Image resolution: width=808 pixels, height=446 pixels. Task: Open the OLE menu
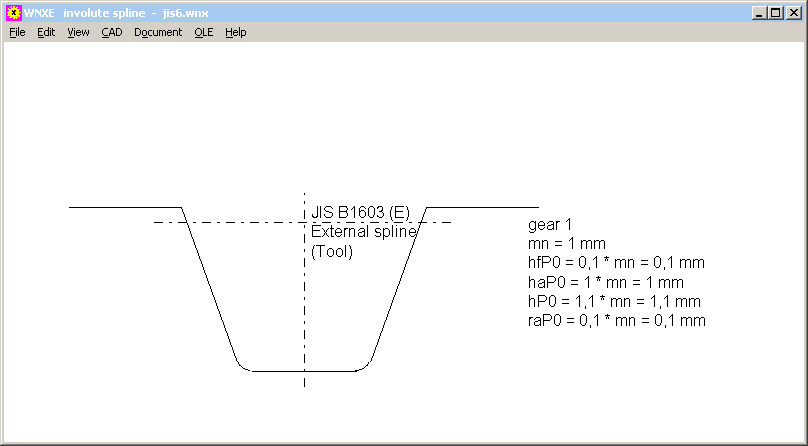tap(204, 32)
